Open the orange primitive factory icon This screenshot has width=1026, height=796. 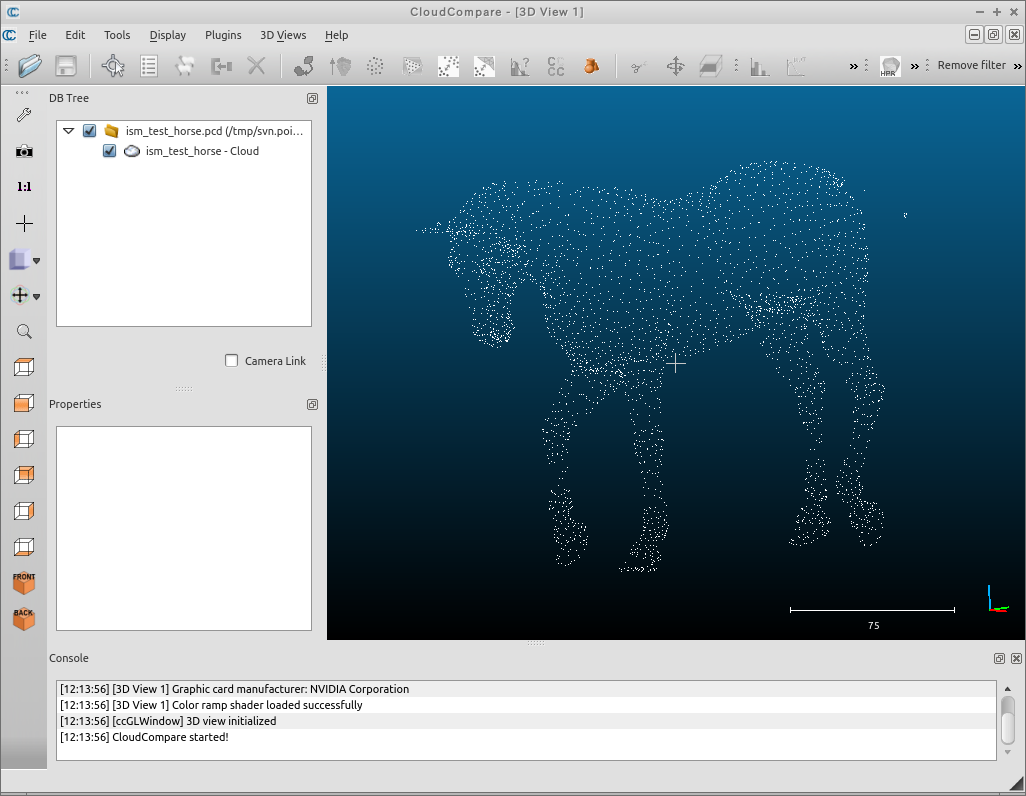click(x=592, y=66)
